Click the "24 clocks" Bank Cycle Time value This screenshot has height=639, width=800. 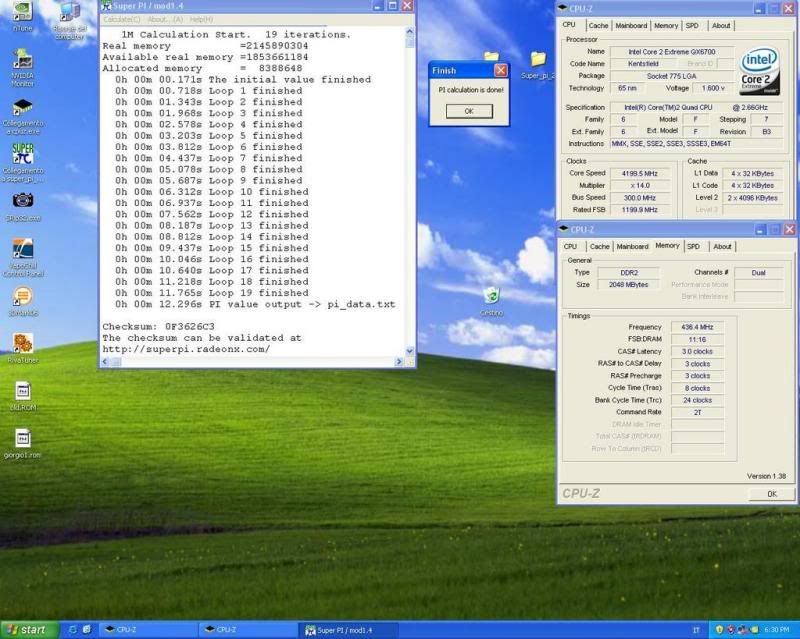(697, 400)
